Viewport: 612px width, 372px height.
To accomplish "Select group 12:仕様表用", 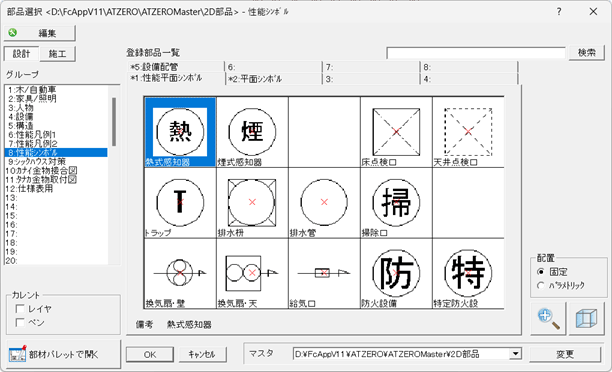I will 56,189.
